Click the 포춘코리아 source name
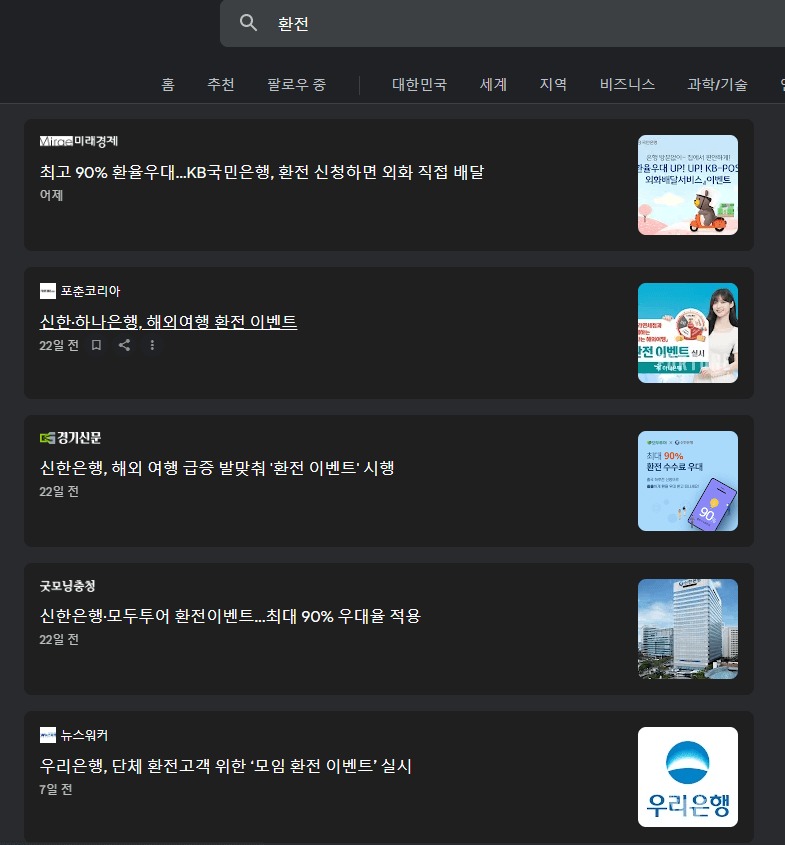Image resolution: width=785 pixels, height=845 pixels. pyautogui.click(x=90, y=291)
